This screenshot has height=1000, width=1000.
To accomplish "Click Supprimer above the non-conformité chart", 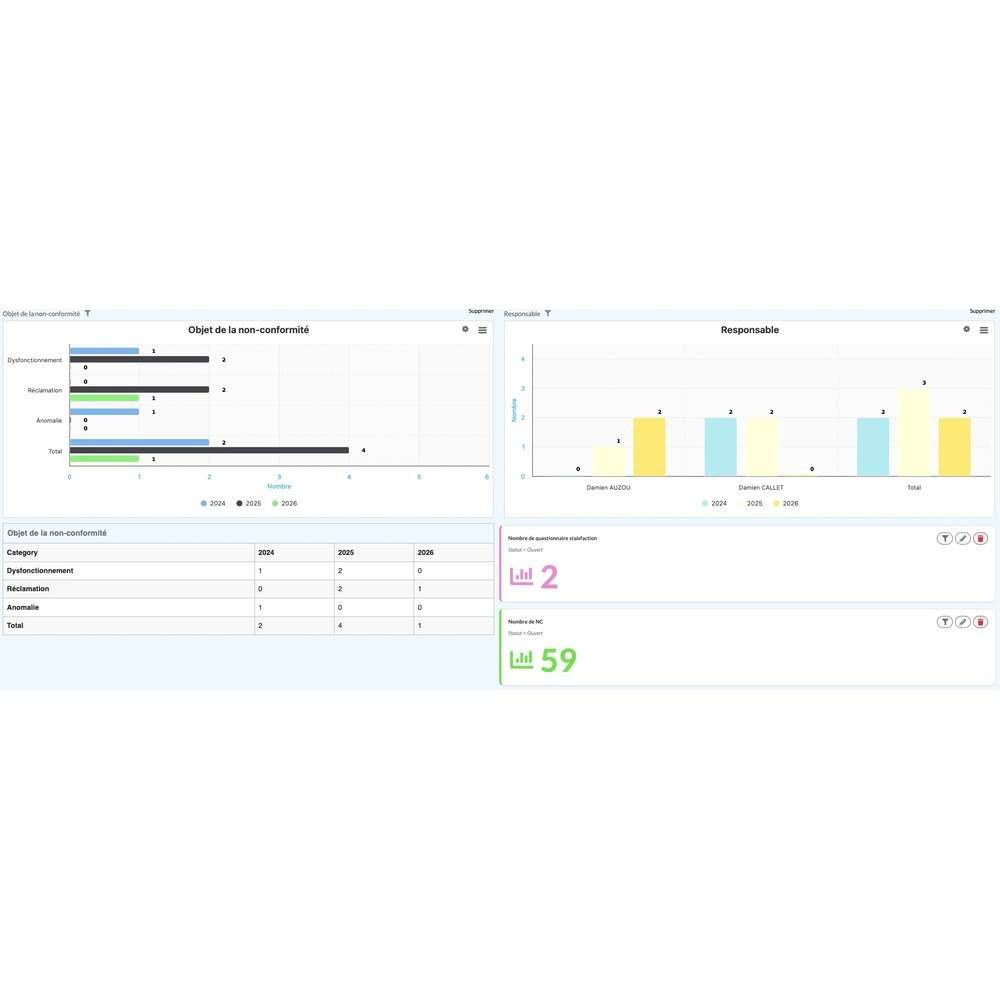I will [481, 311].
